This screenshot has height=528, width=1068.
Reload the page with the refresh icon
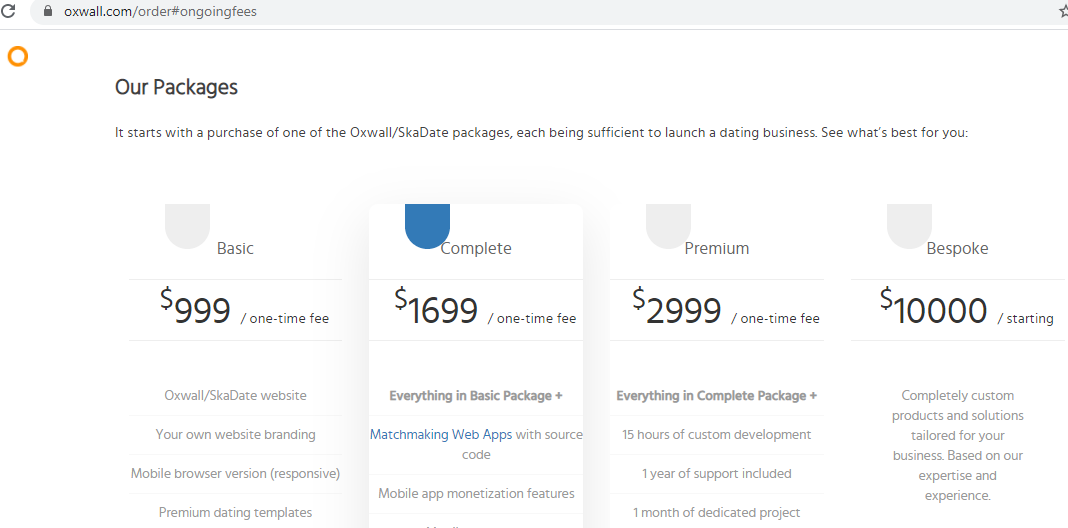click(8, 12)
